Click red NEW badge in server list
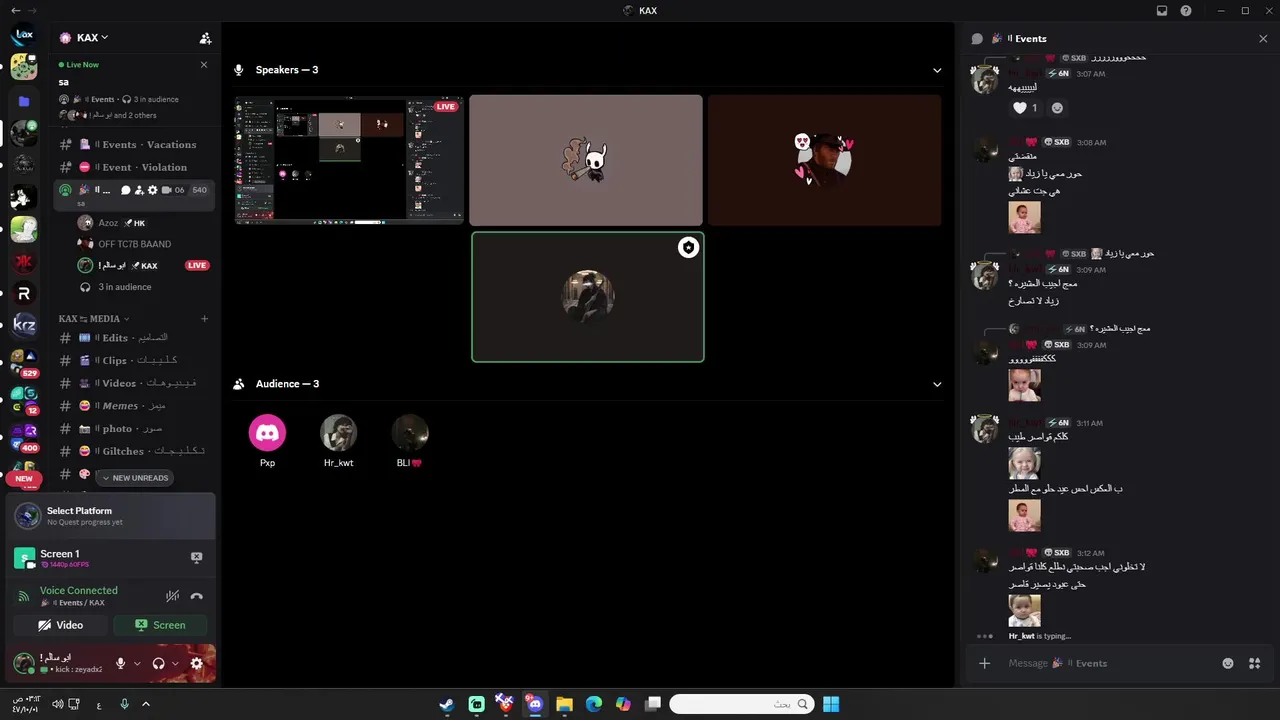 [24, 479]
